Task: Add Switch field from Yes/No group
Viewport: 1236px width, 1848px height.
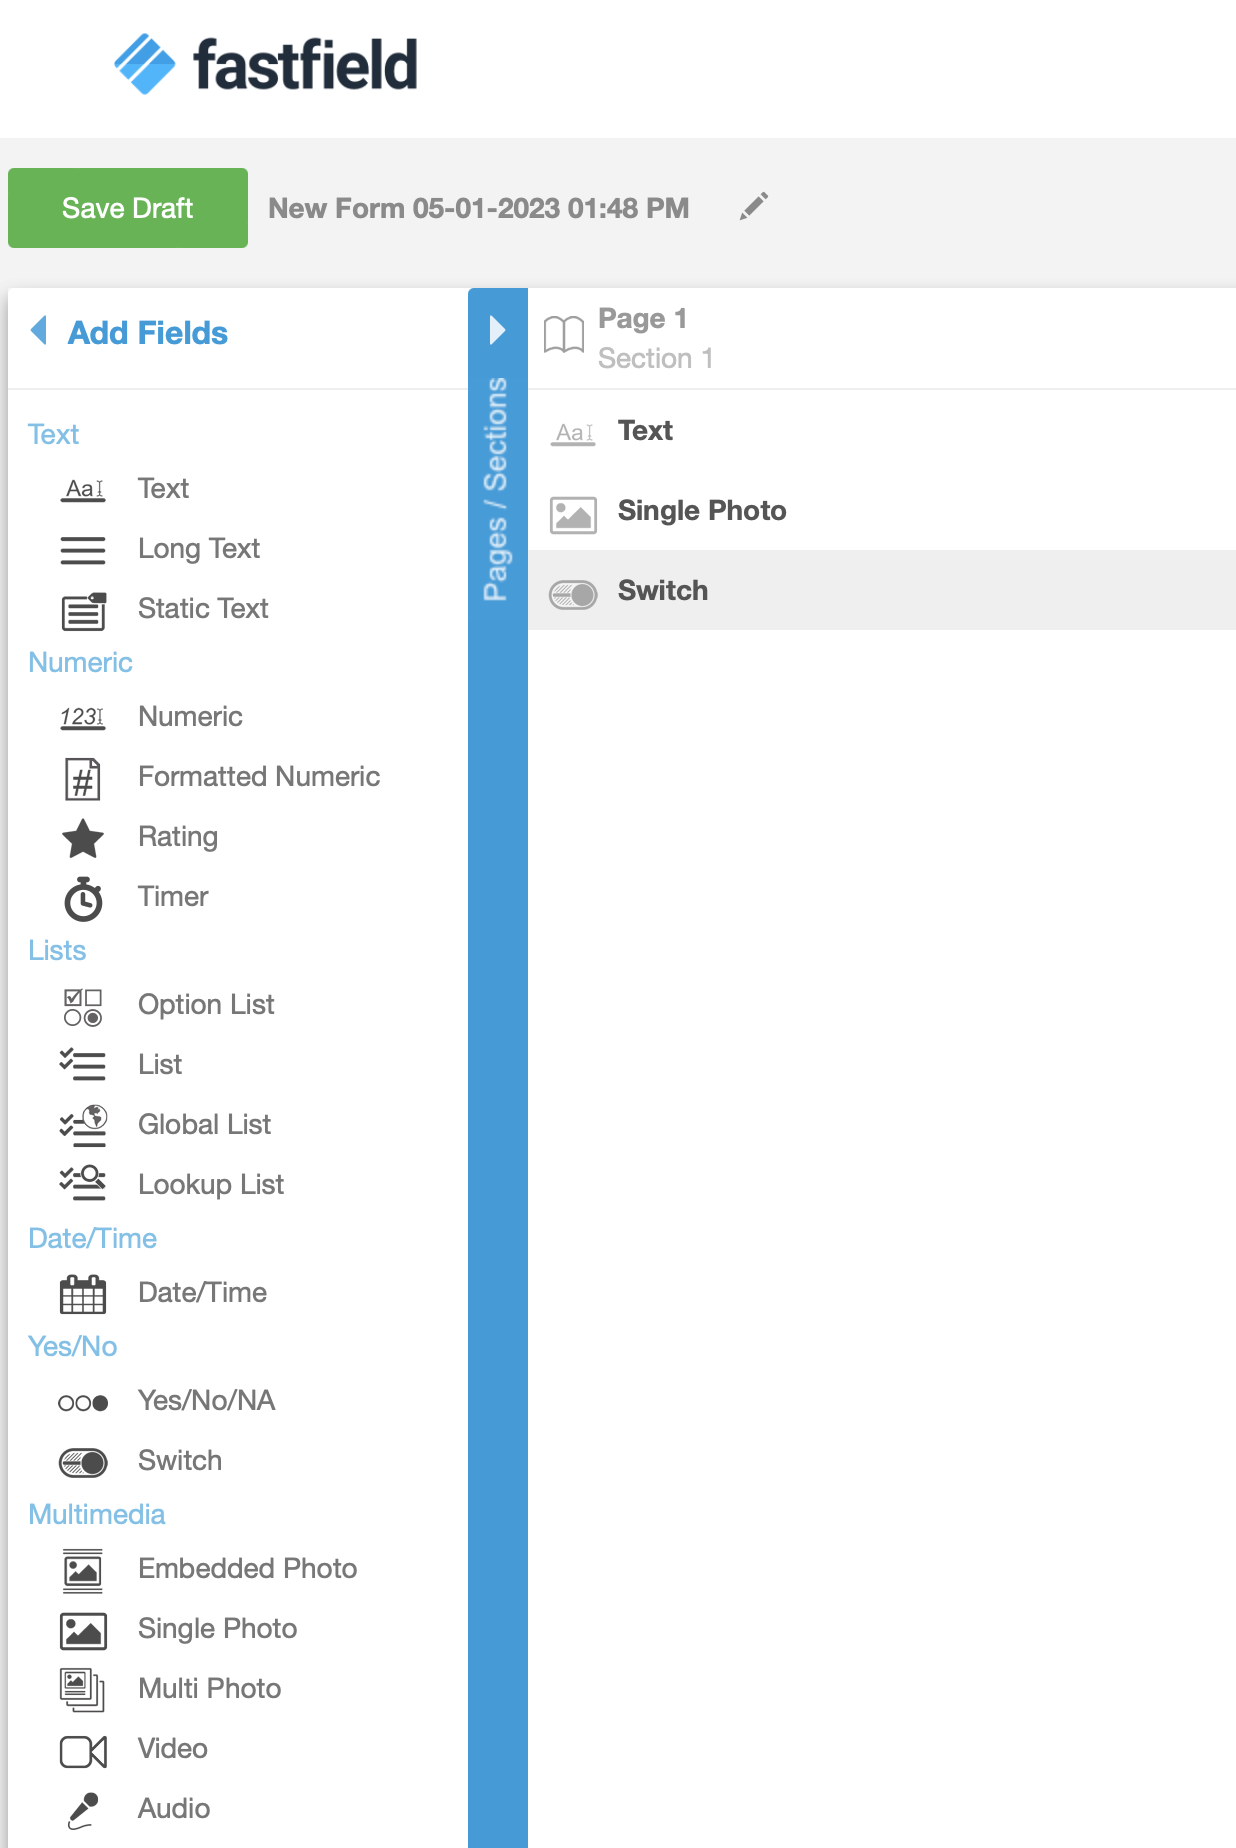Action: [179, 1461]
